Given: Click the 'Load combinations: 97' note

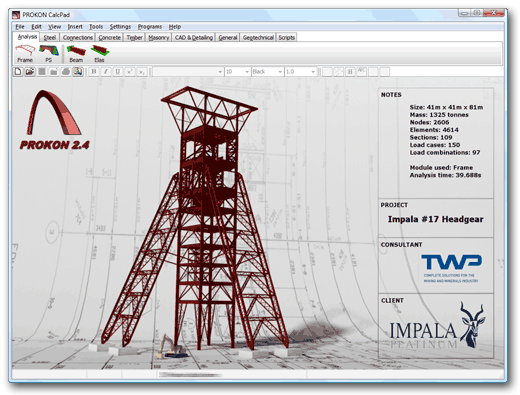Looking at the screenshot, I should (x=445, y=152).
